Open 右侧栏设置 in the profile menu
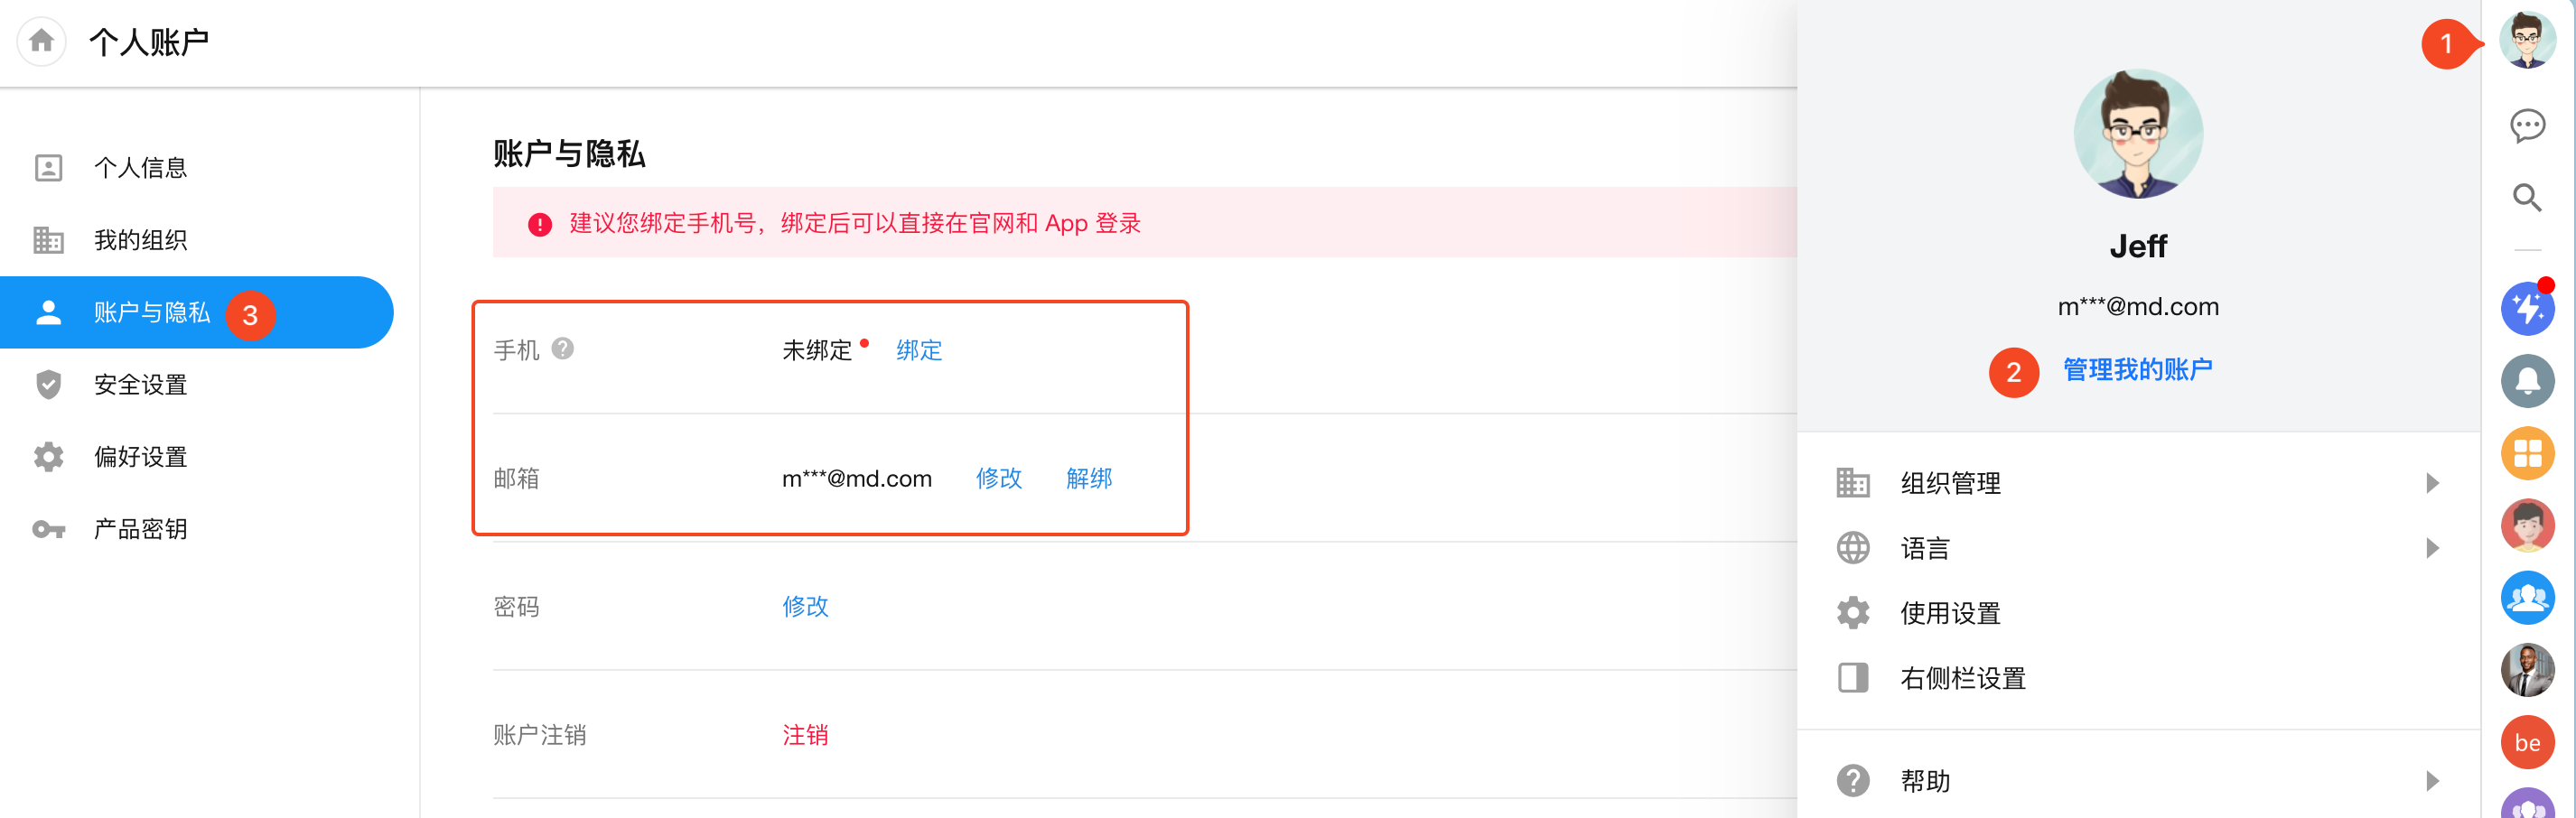This screenshot has height=818, width=2576. (x=1962, y=678)
